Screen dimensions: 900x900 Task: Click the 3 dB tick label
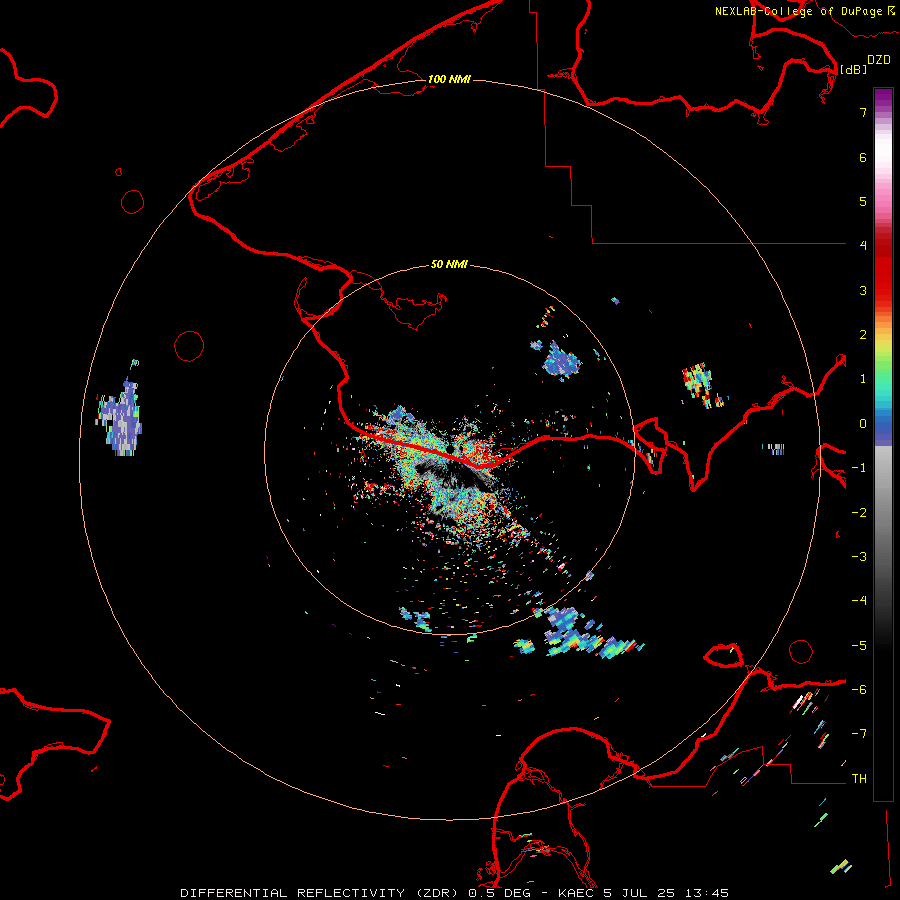[x=863, y=290]
